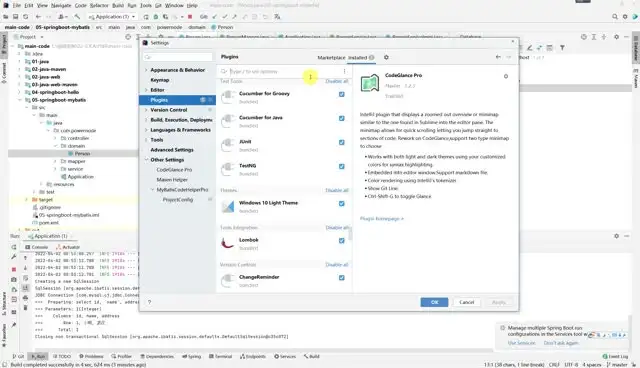The width and height of the screenshot is (640, 368).
Task: Expand the Editor settings node
Action: point(146,90)
